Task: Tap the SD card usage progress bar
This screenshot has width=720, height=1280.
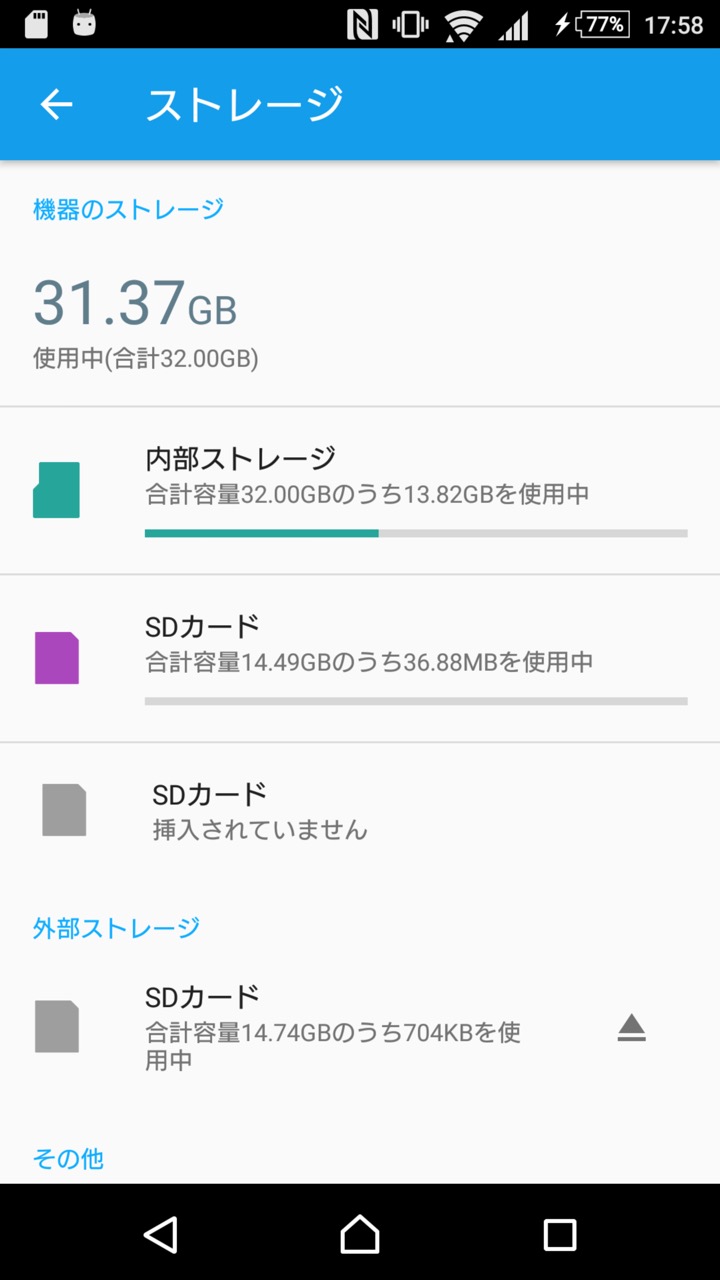Action: [416, 701]
